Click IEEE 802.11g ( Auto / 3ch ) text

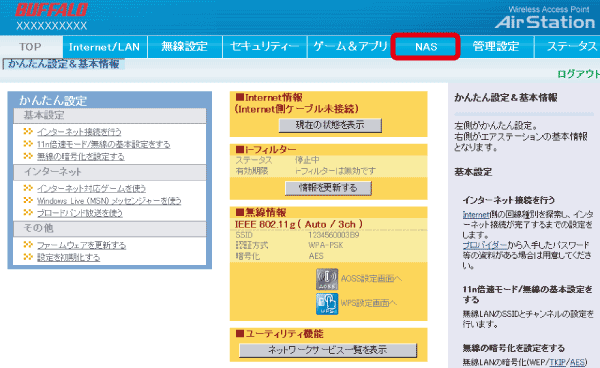(298, 224)
